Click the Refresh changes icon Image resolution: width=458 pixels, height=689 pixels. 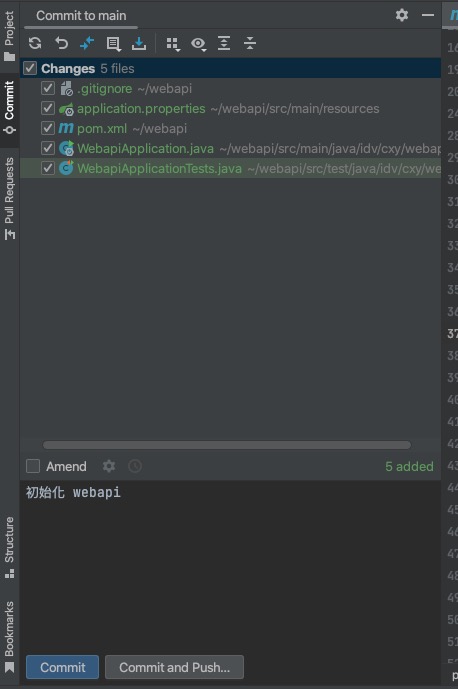[35, 44]
